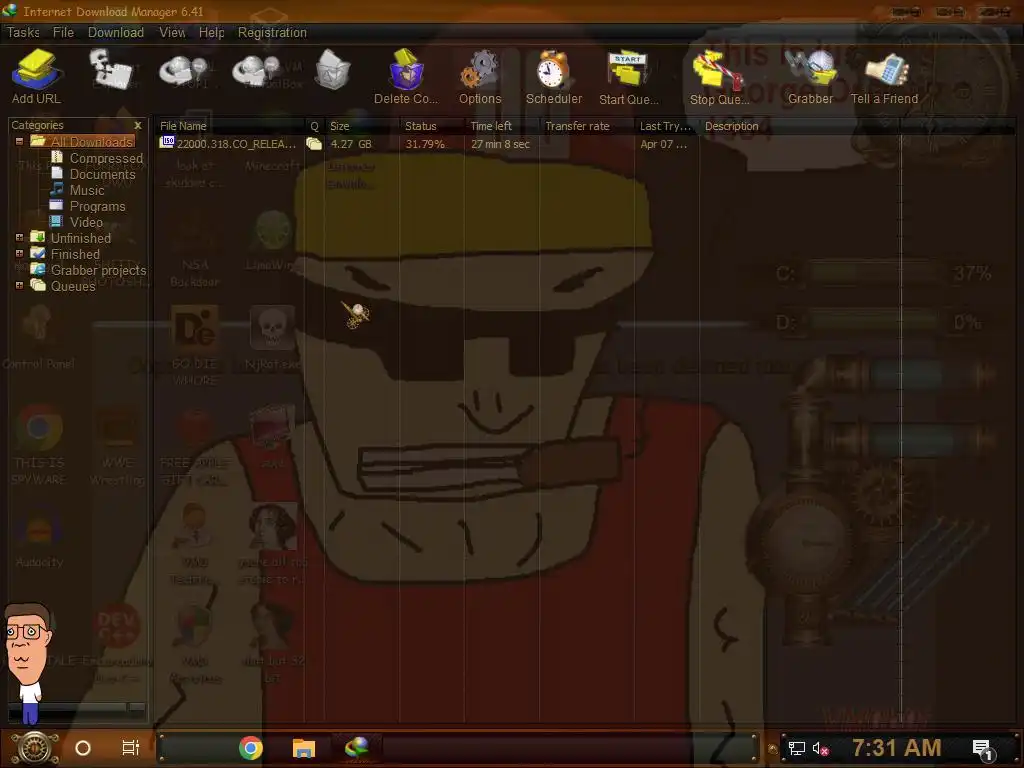Image resolution: width=1024 pixels, height=768 pixels.
Task: Select the Unfinished folder
Action: click(81, 238)
